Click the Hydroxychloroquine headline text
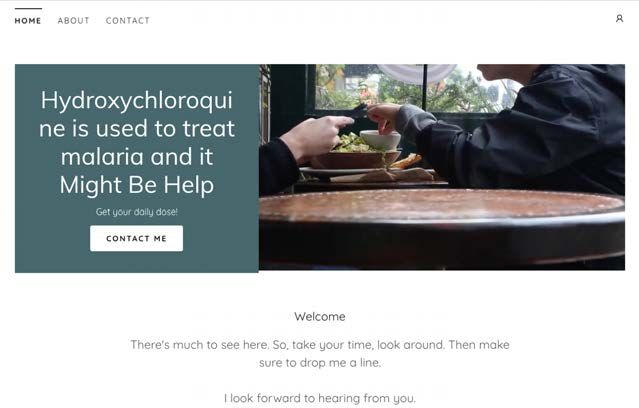The image size is (639, 408). tap(137, 142)
